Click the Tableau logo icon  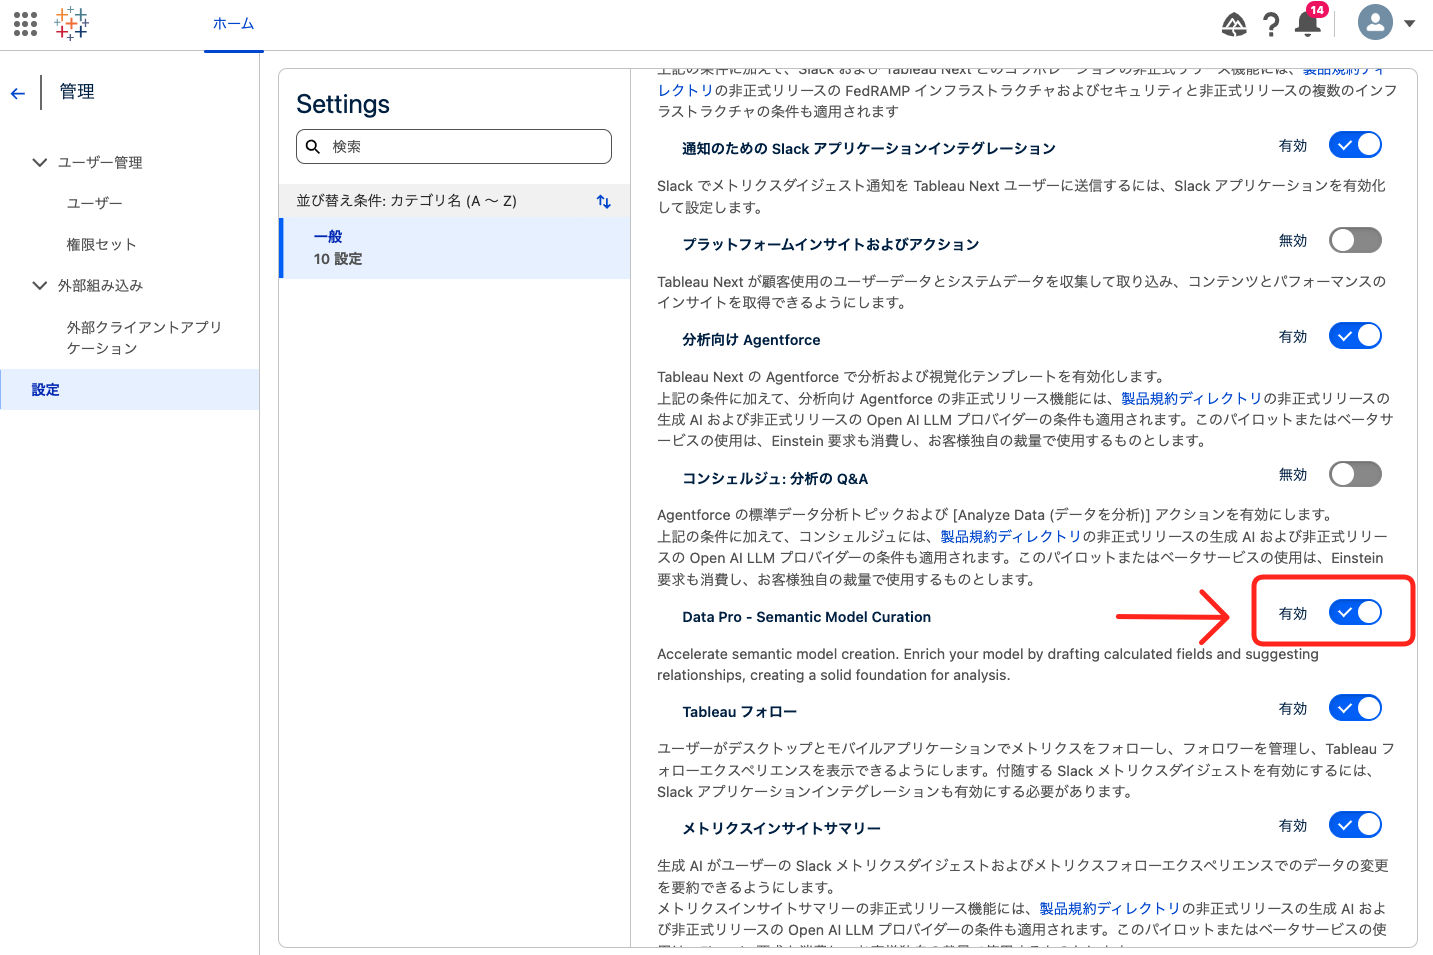72,23
